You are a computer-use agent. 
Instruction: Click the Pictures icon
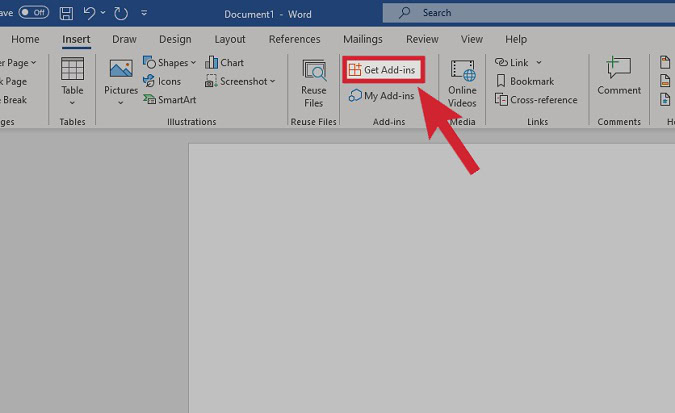121,69
